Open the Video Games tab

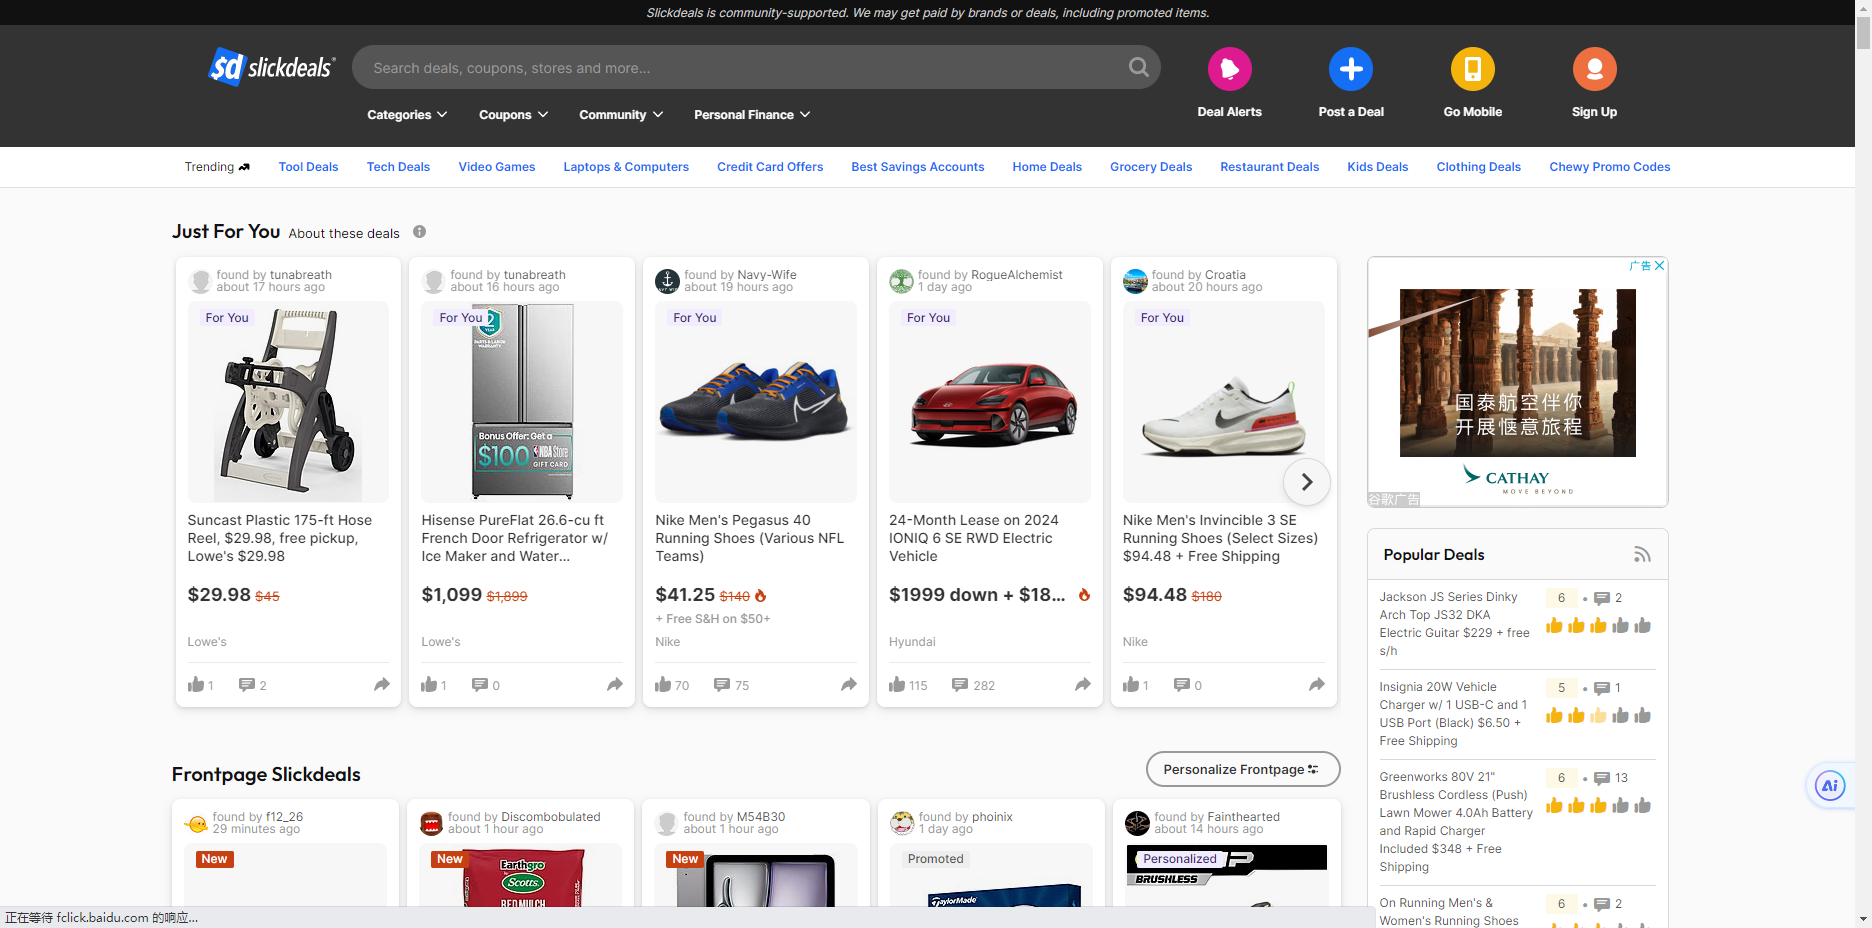coord(497,167)
